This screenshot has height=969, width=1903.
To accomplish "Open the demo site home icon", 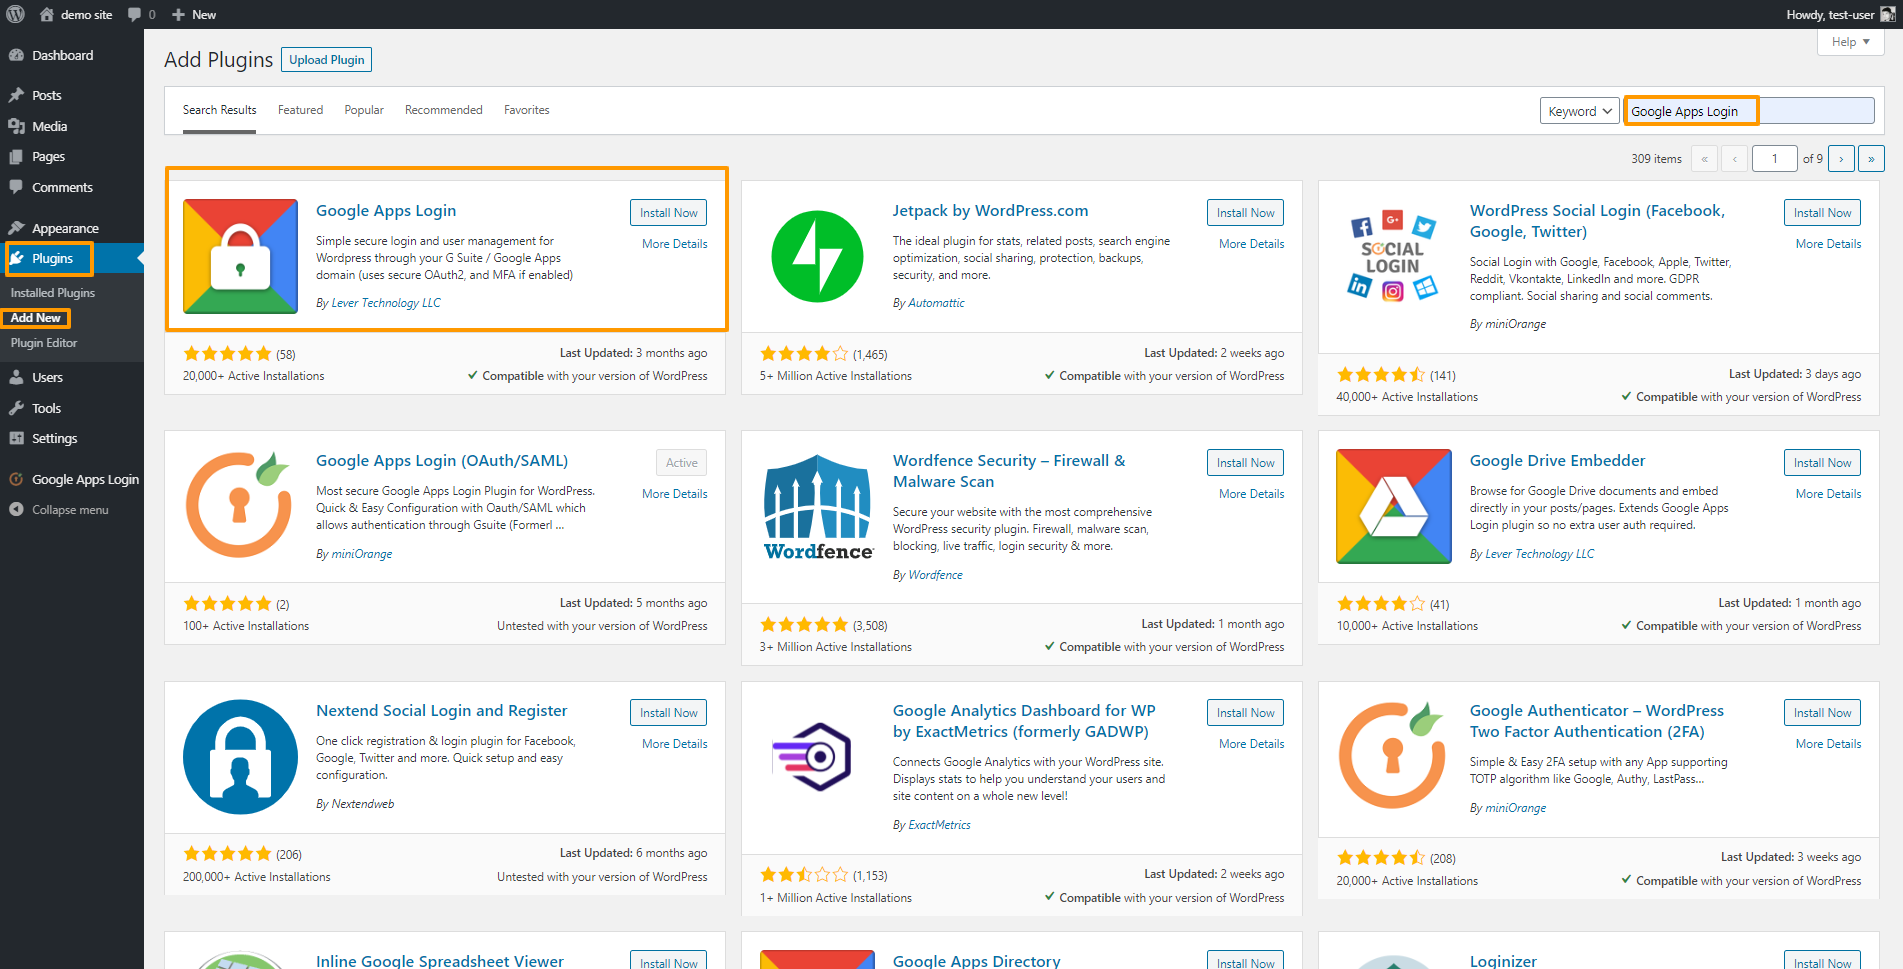I will coord(46,14).
